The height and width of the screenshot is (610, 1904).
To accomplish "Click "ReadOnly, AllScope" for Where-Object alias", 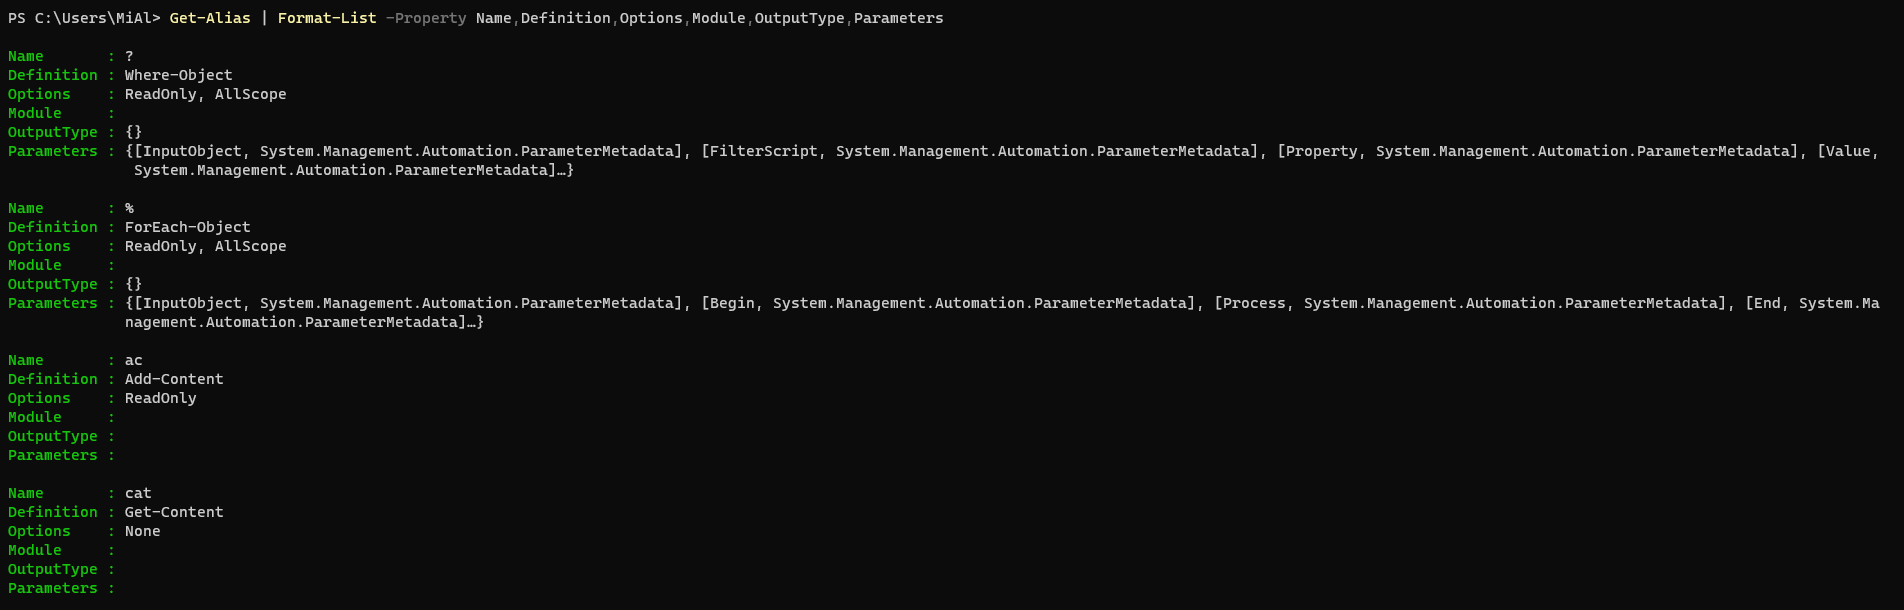I will pyautogui.click(x=205, y=94).
